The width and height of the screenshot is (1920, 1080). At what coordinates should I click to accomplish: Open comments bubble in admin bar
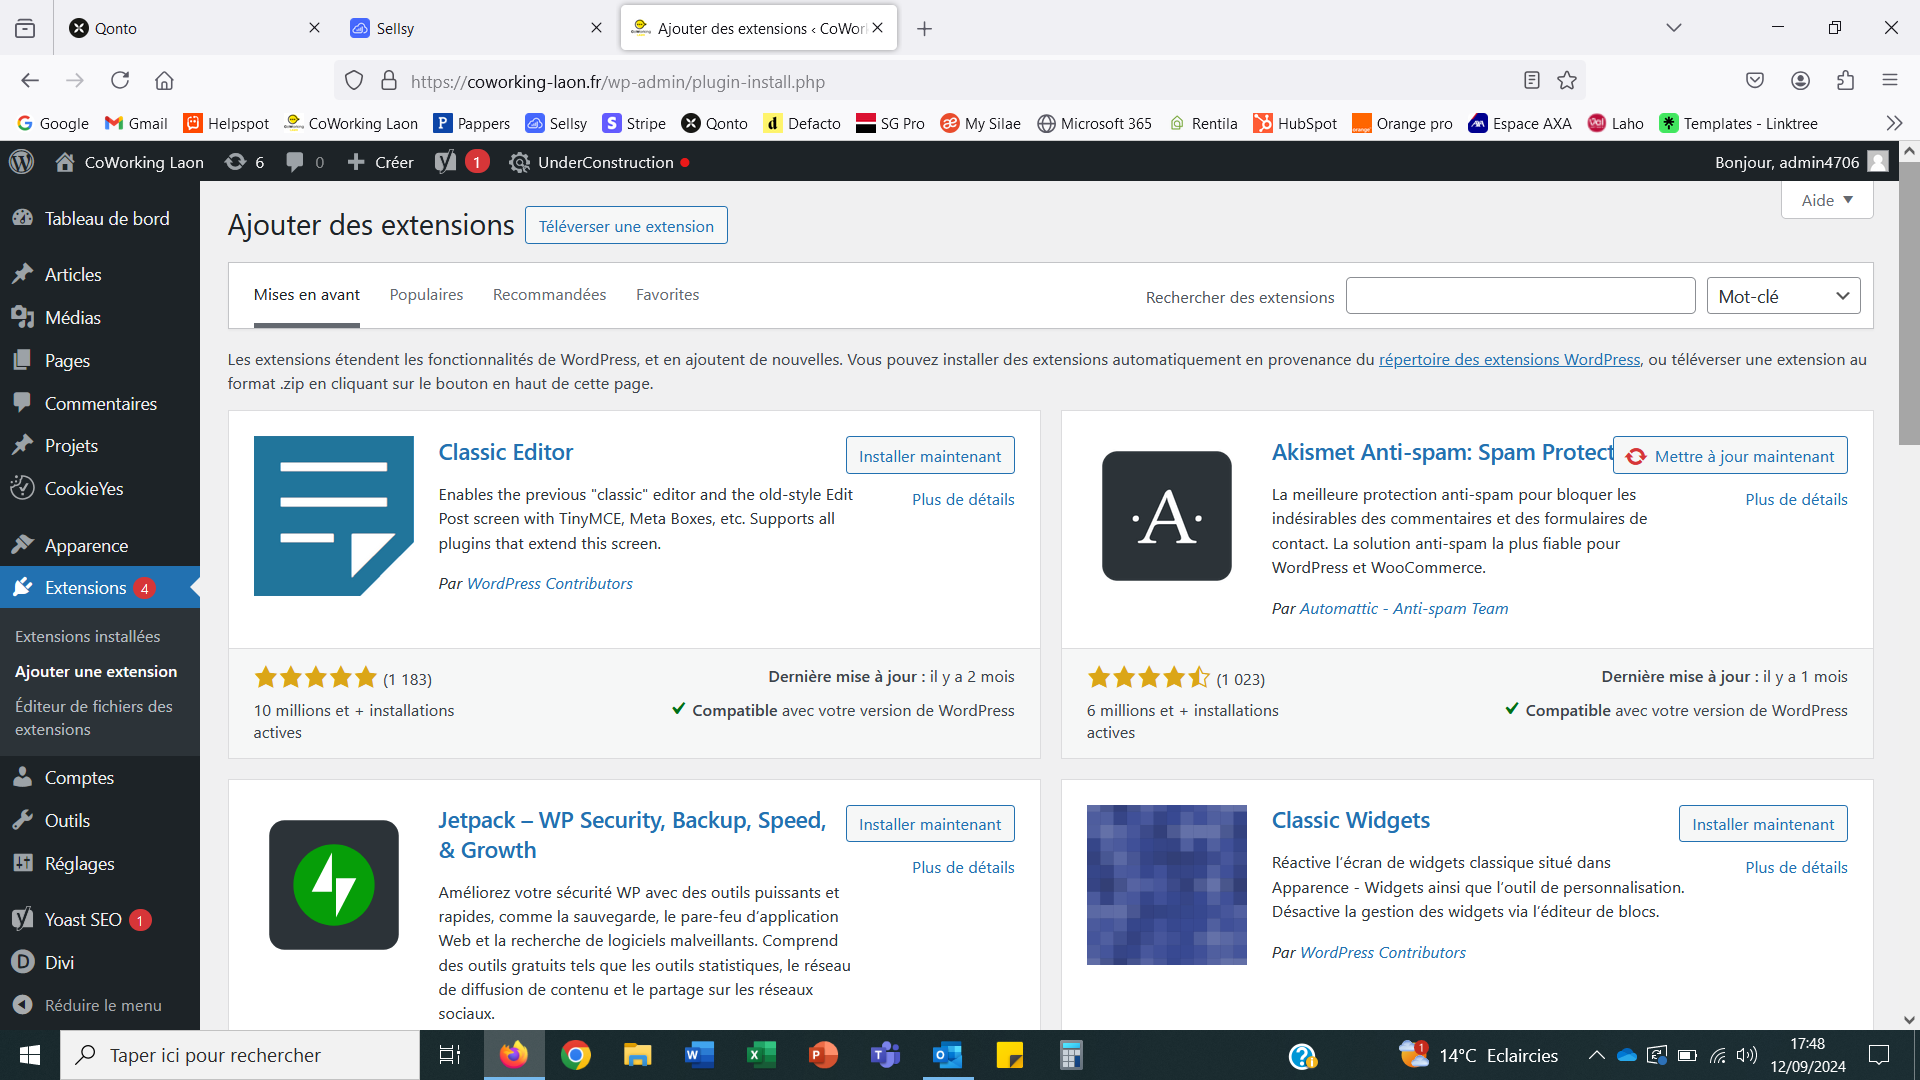pos(305,162)
